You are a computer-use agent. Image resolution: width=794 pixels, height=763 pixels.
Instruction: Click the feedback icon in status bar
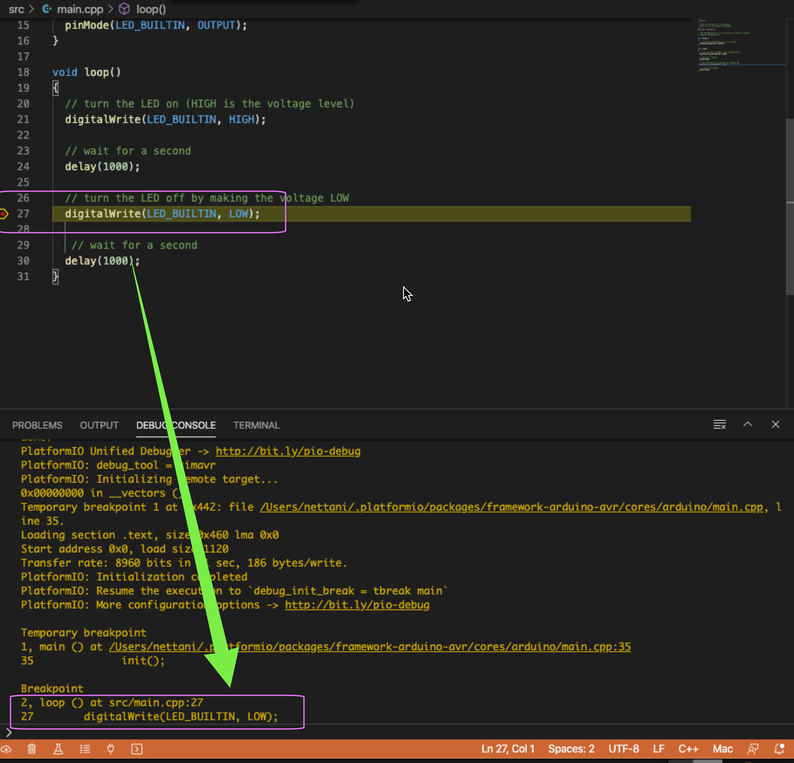[x=753, y=749]
